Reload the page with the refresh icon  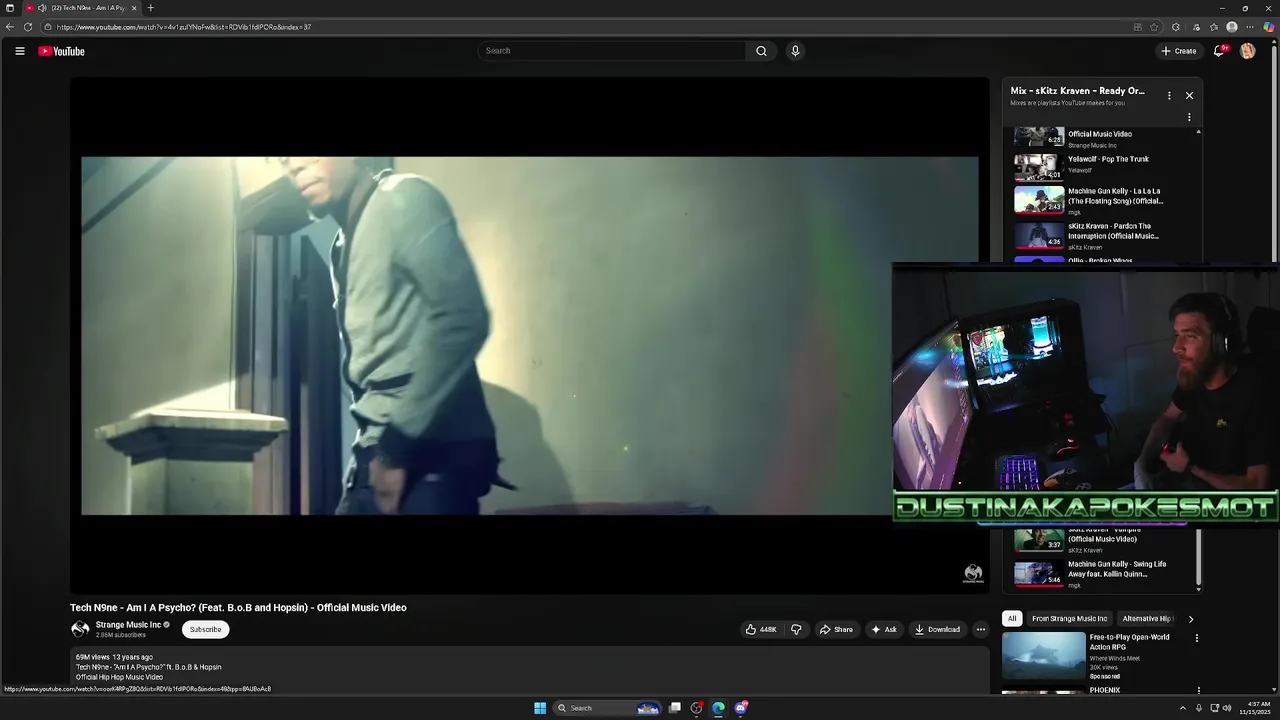point(28,27)
